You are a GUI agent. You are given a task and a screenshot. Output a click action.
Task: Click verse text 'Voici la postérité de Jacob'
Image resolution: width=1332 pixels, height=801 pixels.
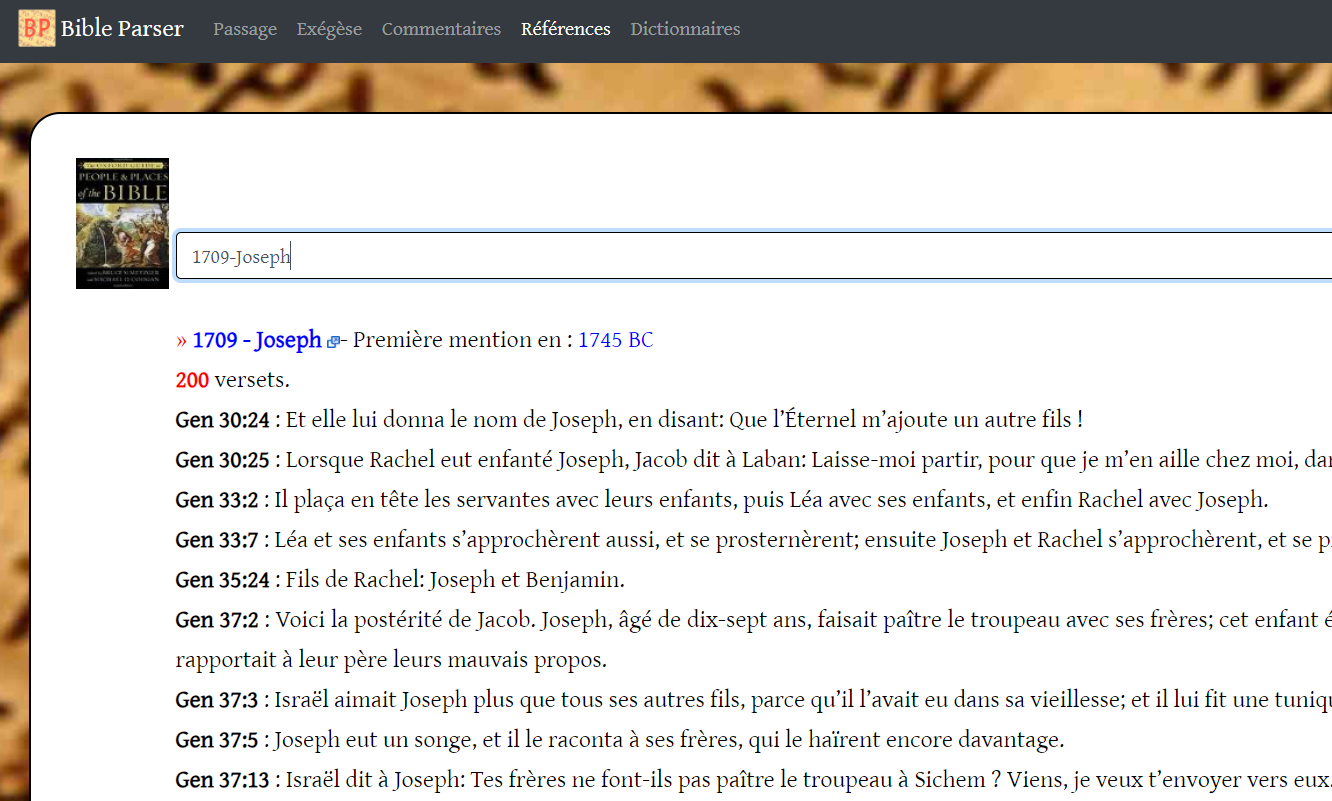405,620
